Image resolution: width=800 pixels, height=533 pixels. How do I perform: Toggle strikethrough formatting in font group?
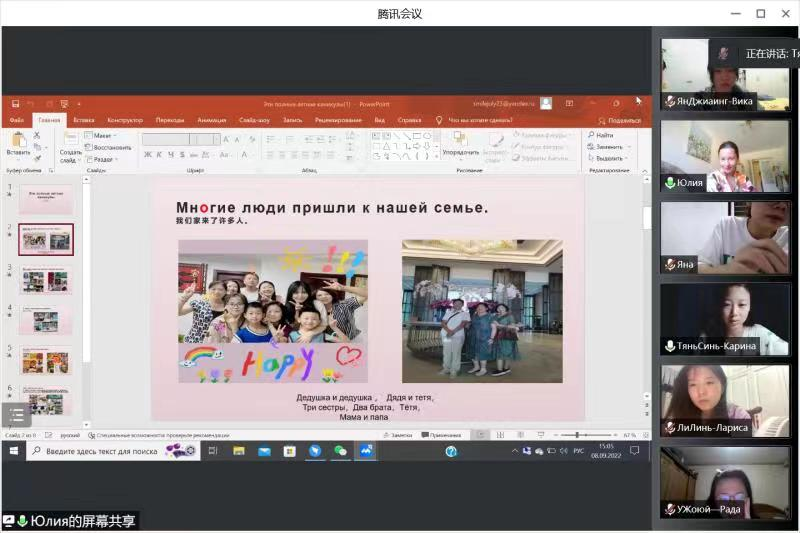click(194, 155)
